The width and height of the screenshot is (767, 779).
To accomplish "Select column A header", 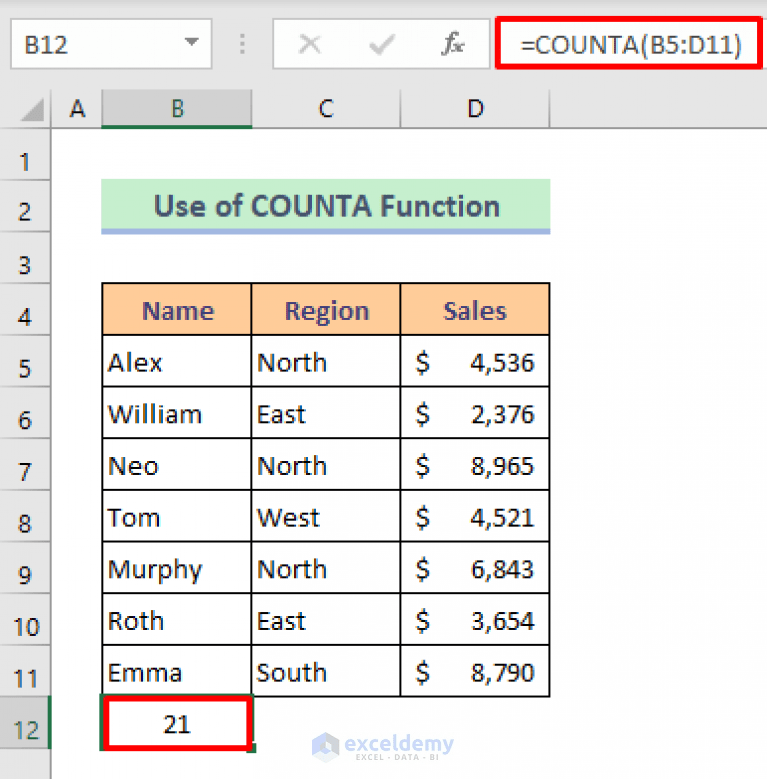I will point(77,108).
